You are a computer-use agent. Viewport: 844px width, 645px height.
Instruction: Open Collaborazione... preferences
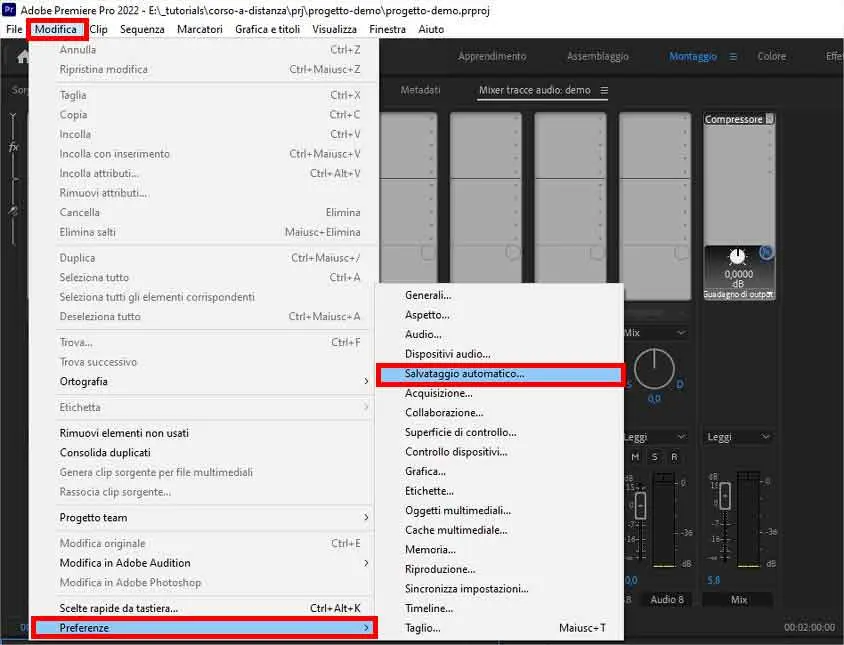click(x=500, y=412)
